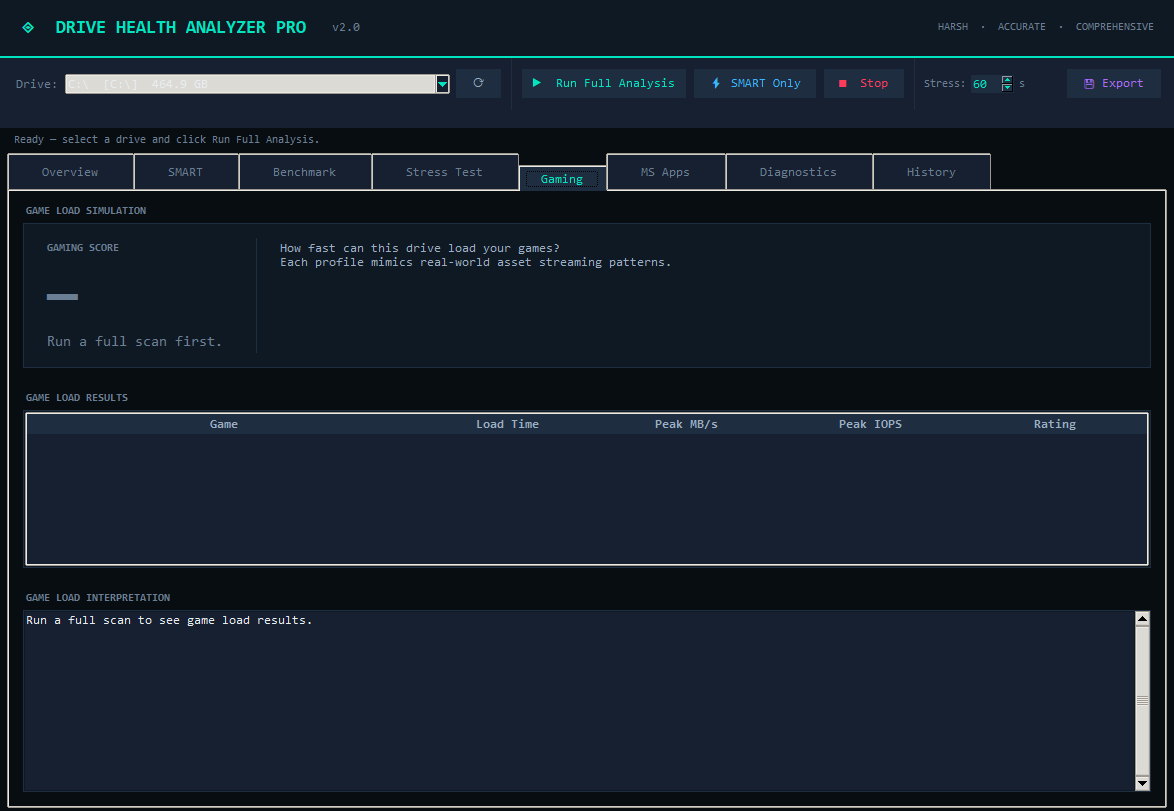Export the results
1174x811 pixels.
(1113, 83)
